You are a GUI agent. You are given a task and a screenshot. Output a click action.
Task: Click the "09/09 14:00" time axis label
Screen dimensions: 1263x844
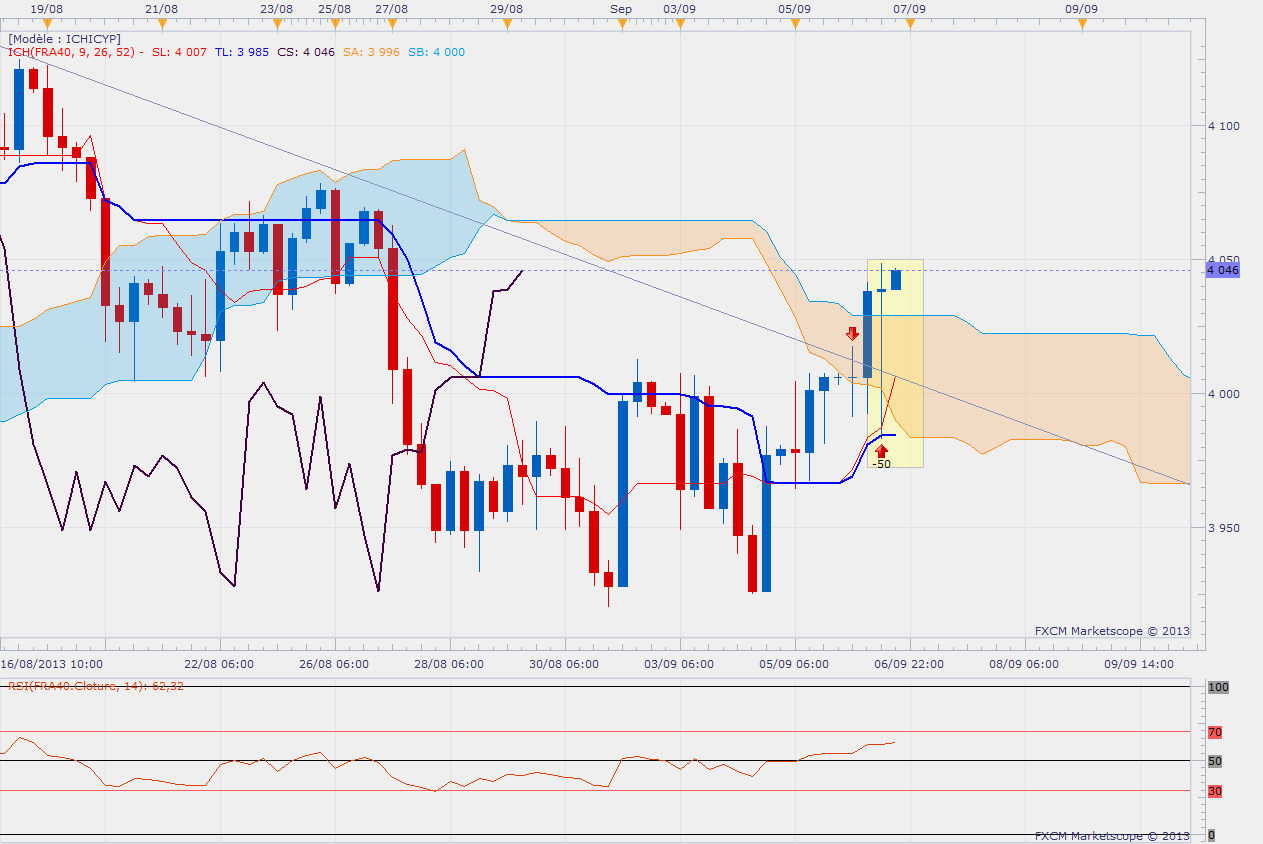click(x=1139, y=664)
